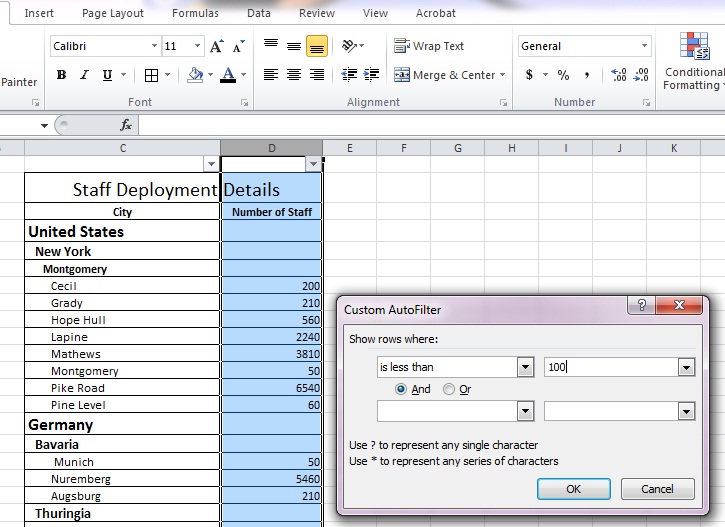
Task: Align text left
Action: pyautogui.click(x=271, y=74)
